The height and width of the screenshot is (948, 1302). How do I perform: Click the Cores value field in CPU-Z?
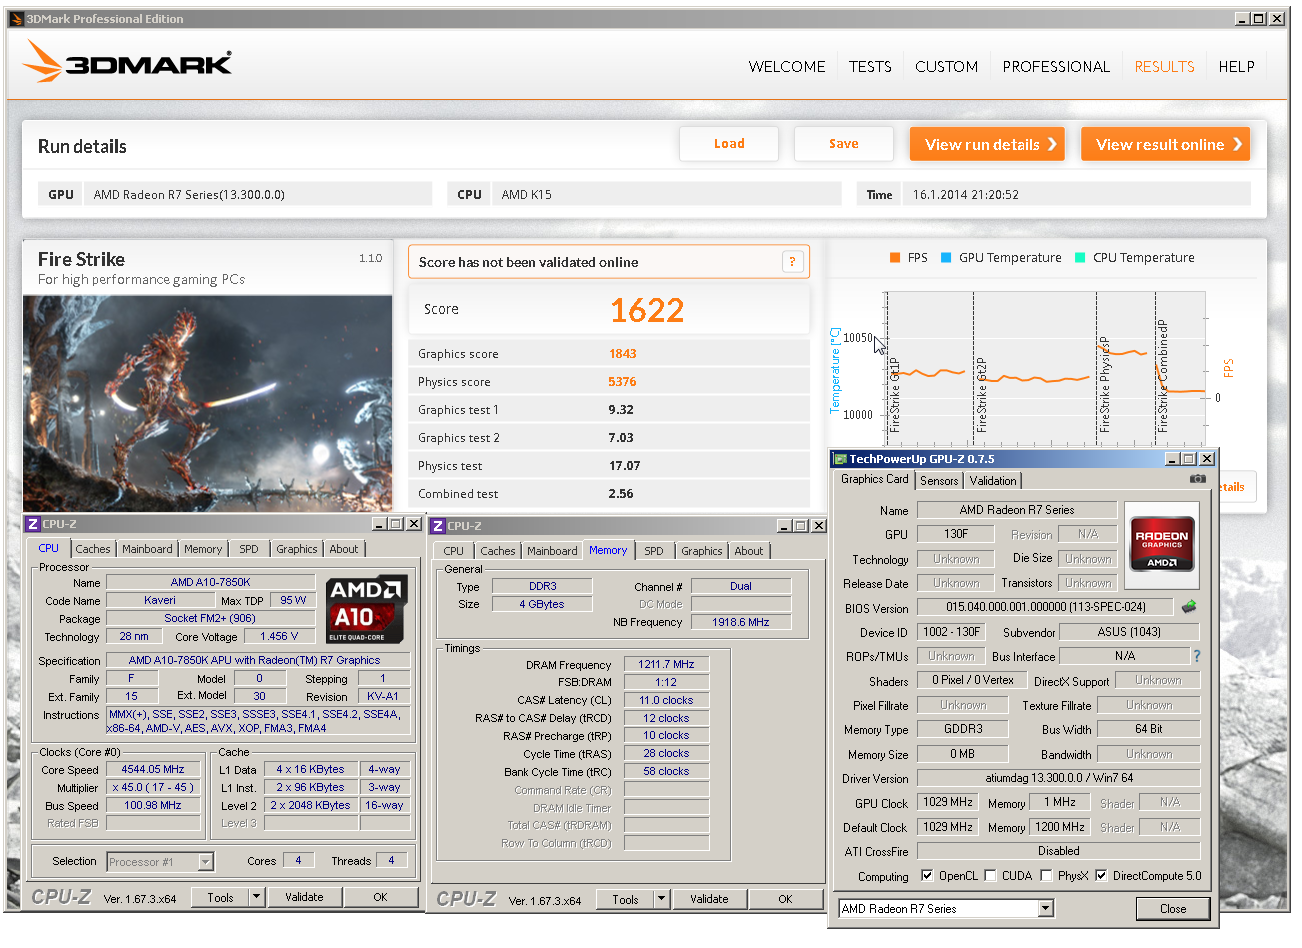pos(298,860)
